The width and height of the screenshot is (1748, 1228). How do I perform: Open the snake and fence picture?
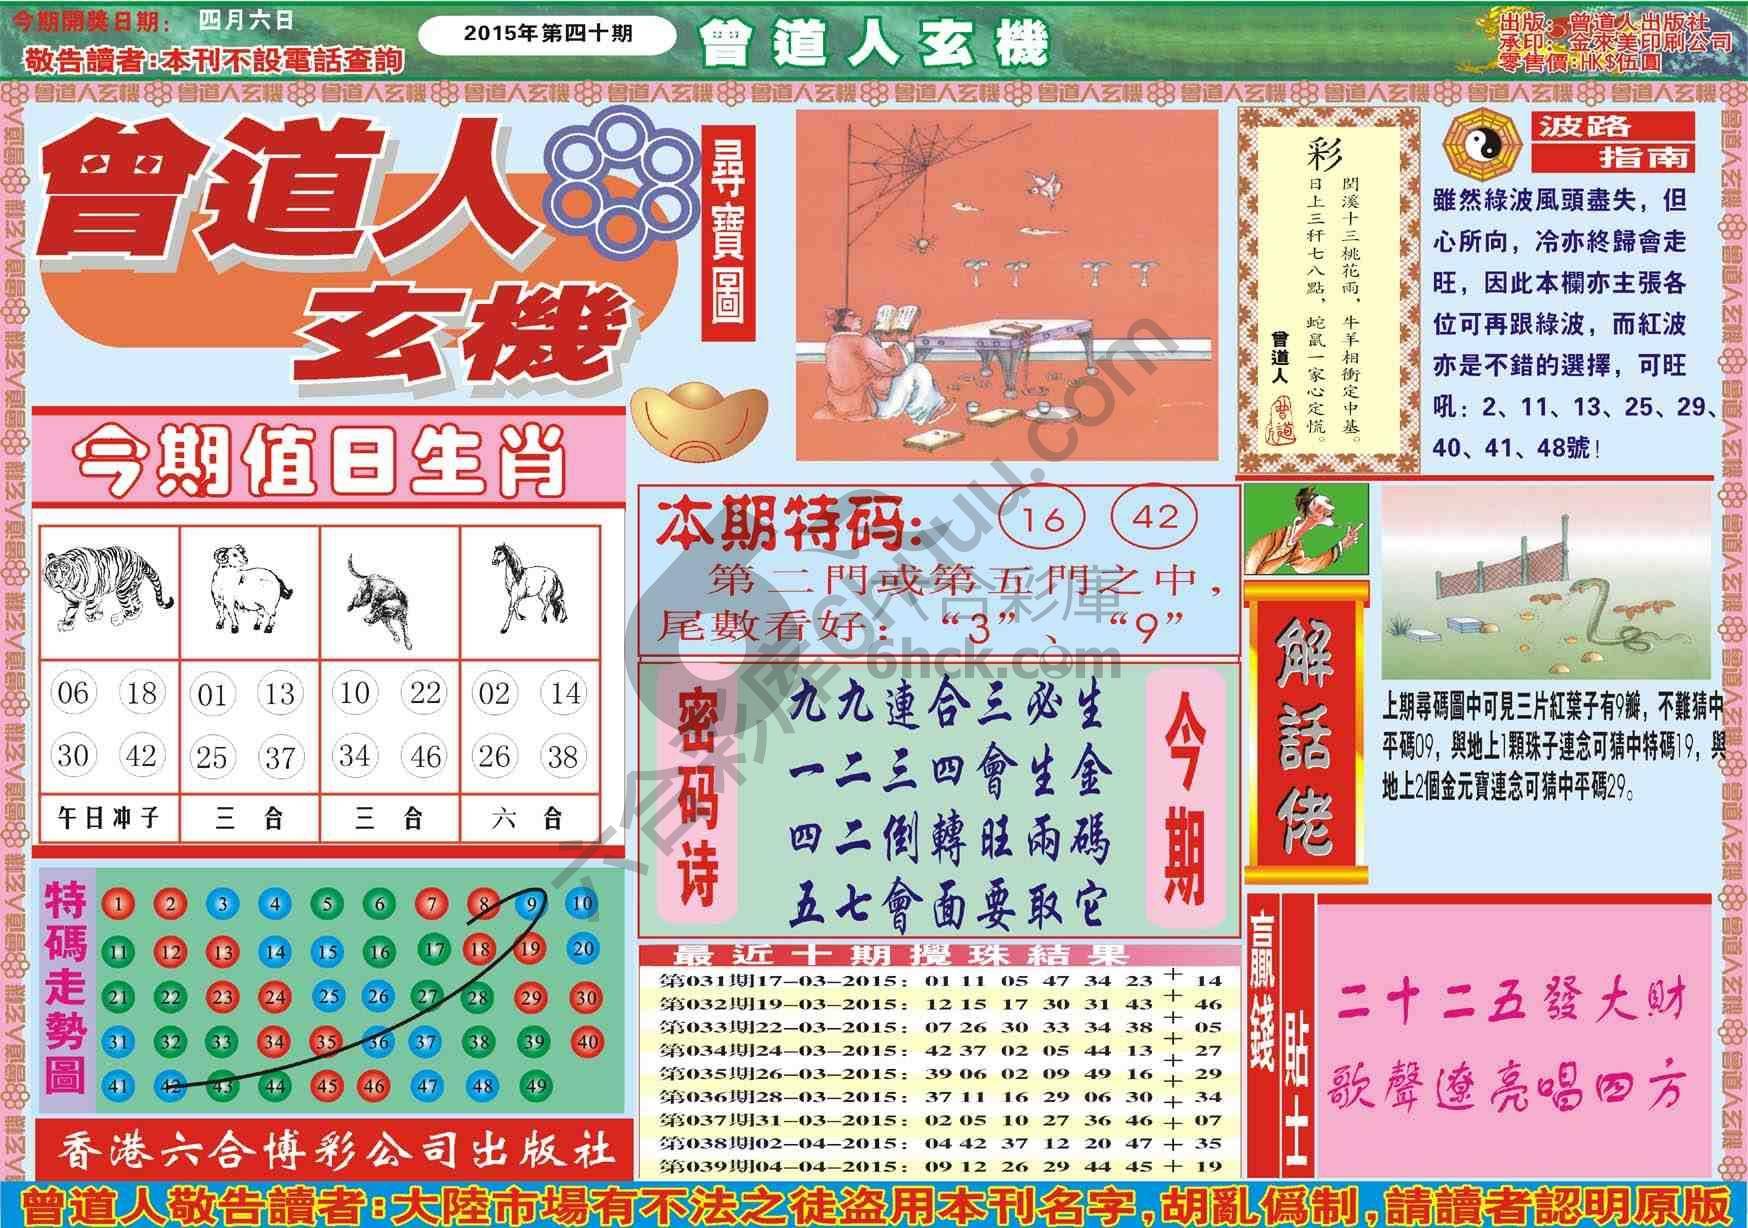1546,584
